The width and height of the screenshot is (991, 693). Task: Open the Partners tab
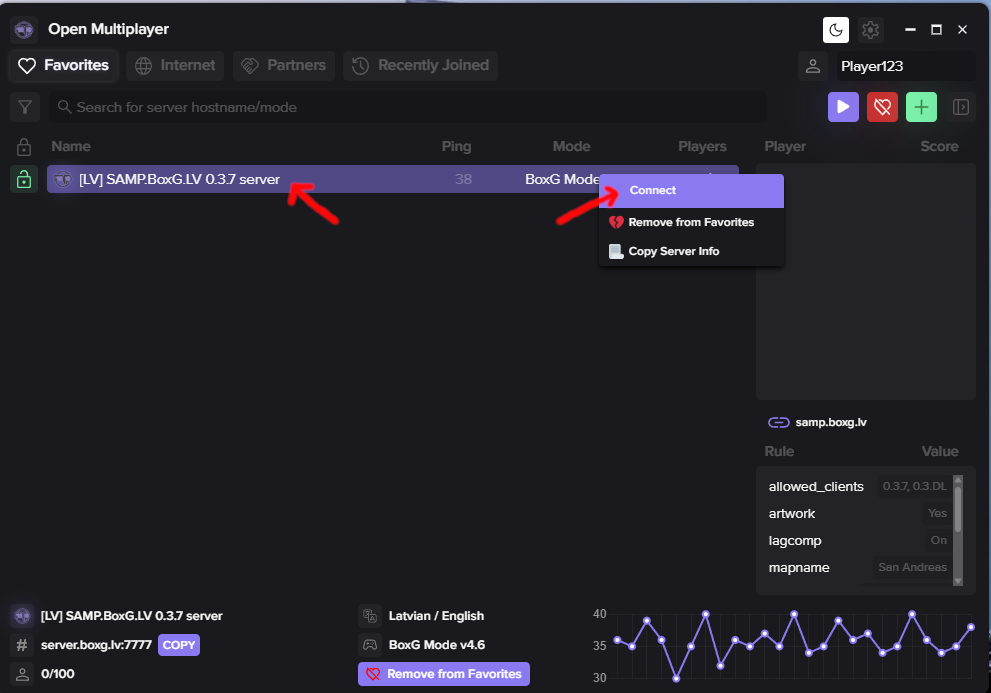(x=284, y=65)
